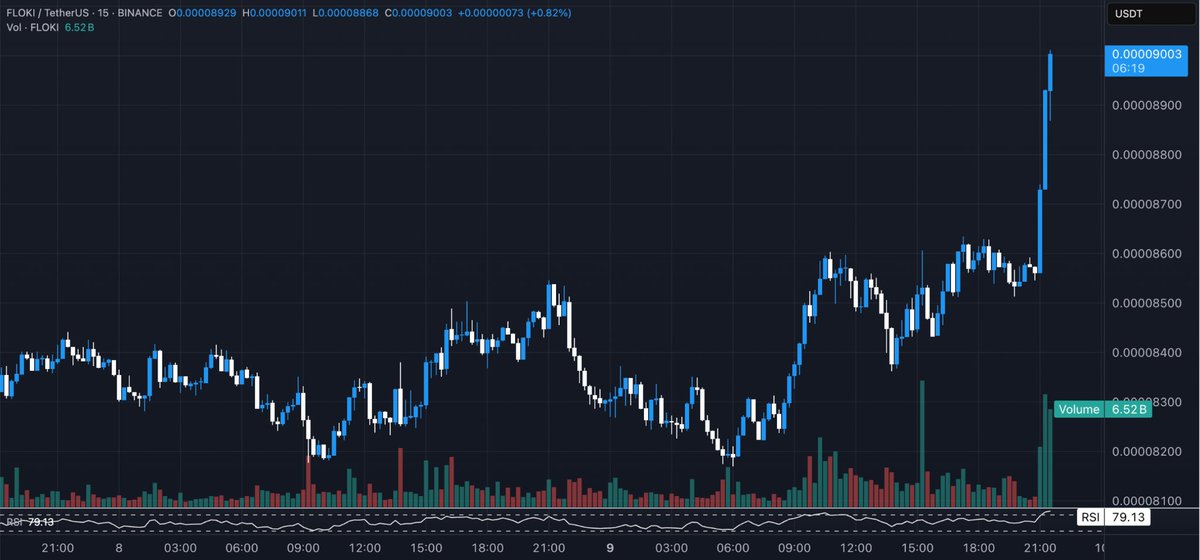Click the 12:00 marker after date 8
This screenshot has width=1200, height=560.
tap(364, 548)
